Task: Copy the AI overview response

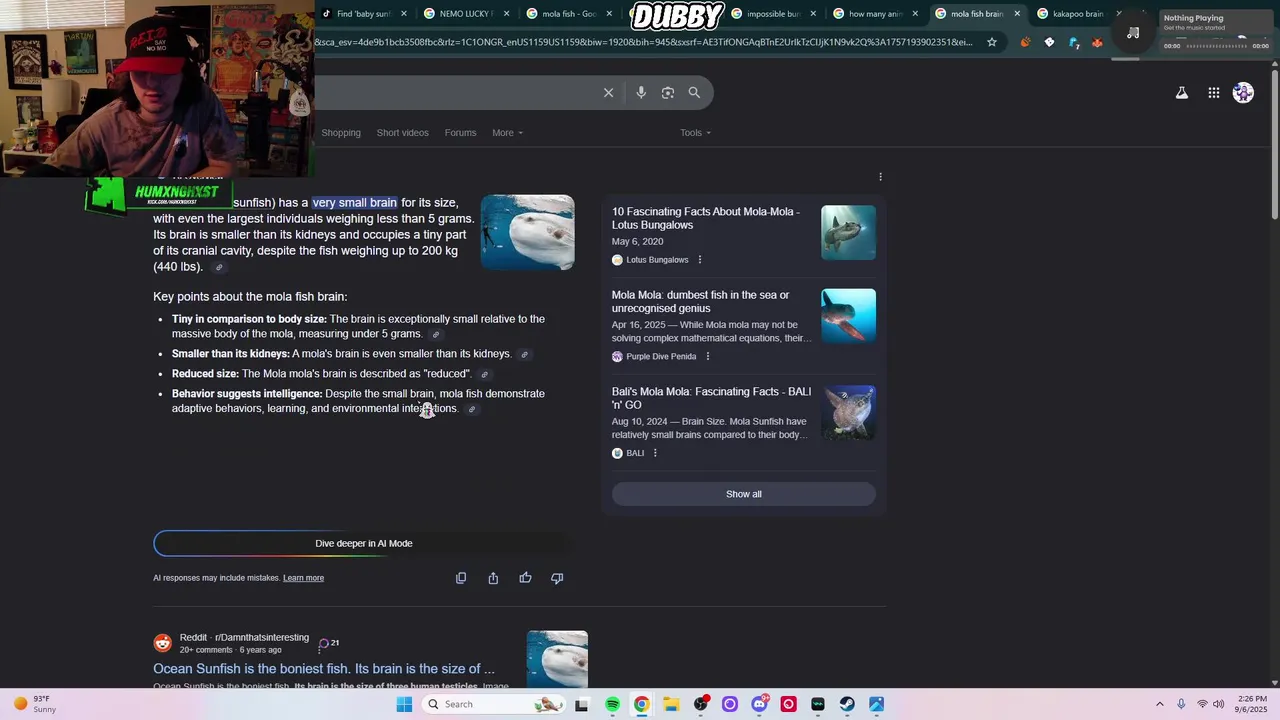Action: tap(461, 578)
